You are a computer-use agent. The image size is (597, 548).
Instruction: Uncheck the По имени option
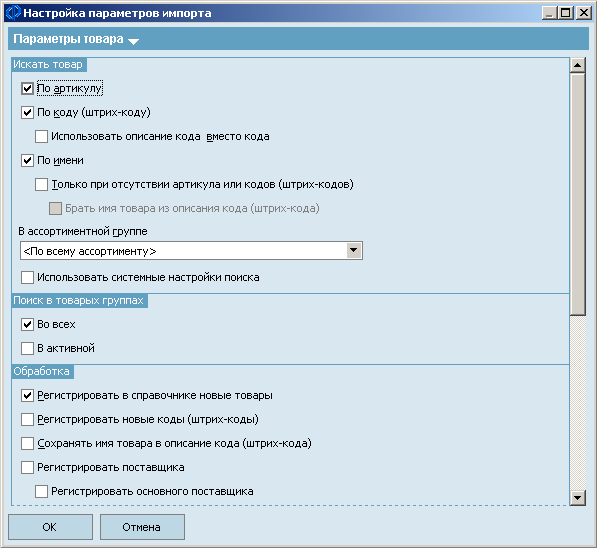[x=27, y=160]
